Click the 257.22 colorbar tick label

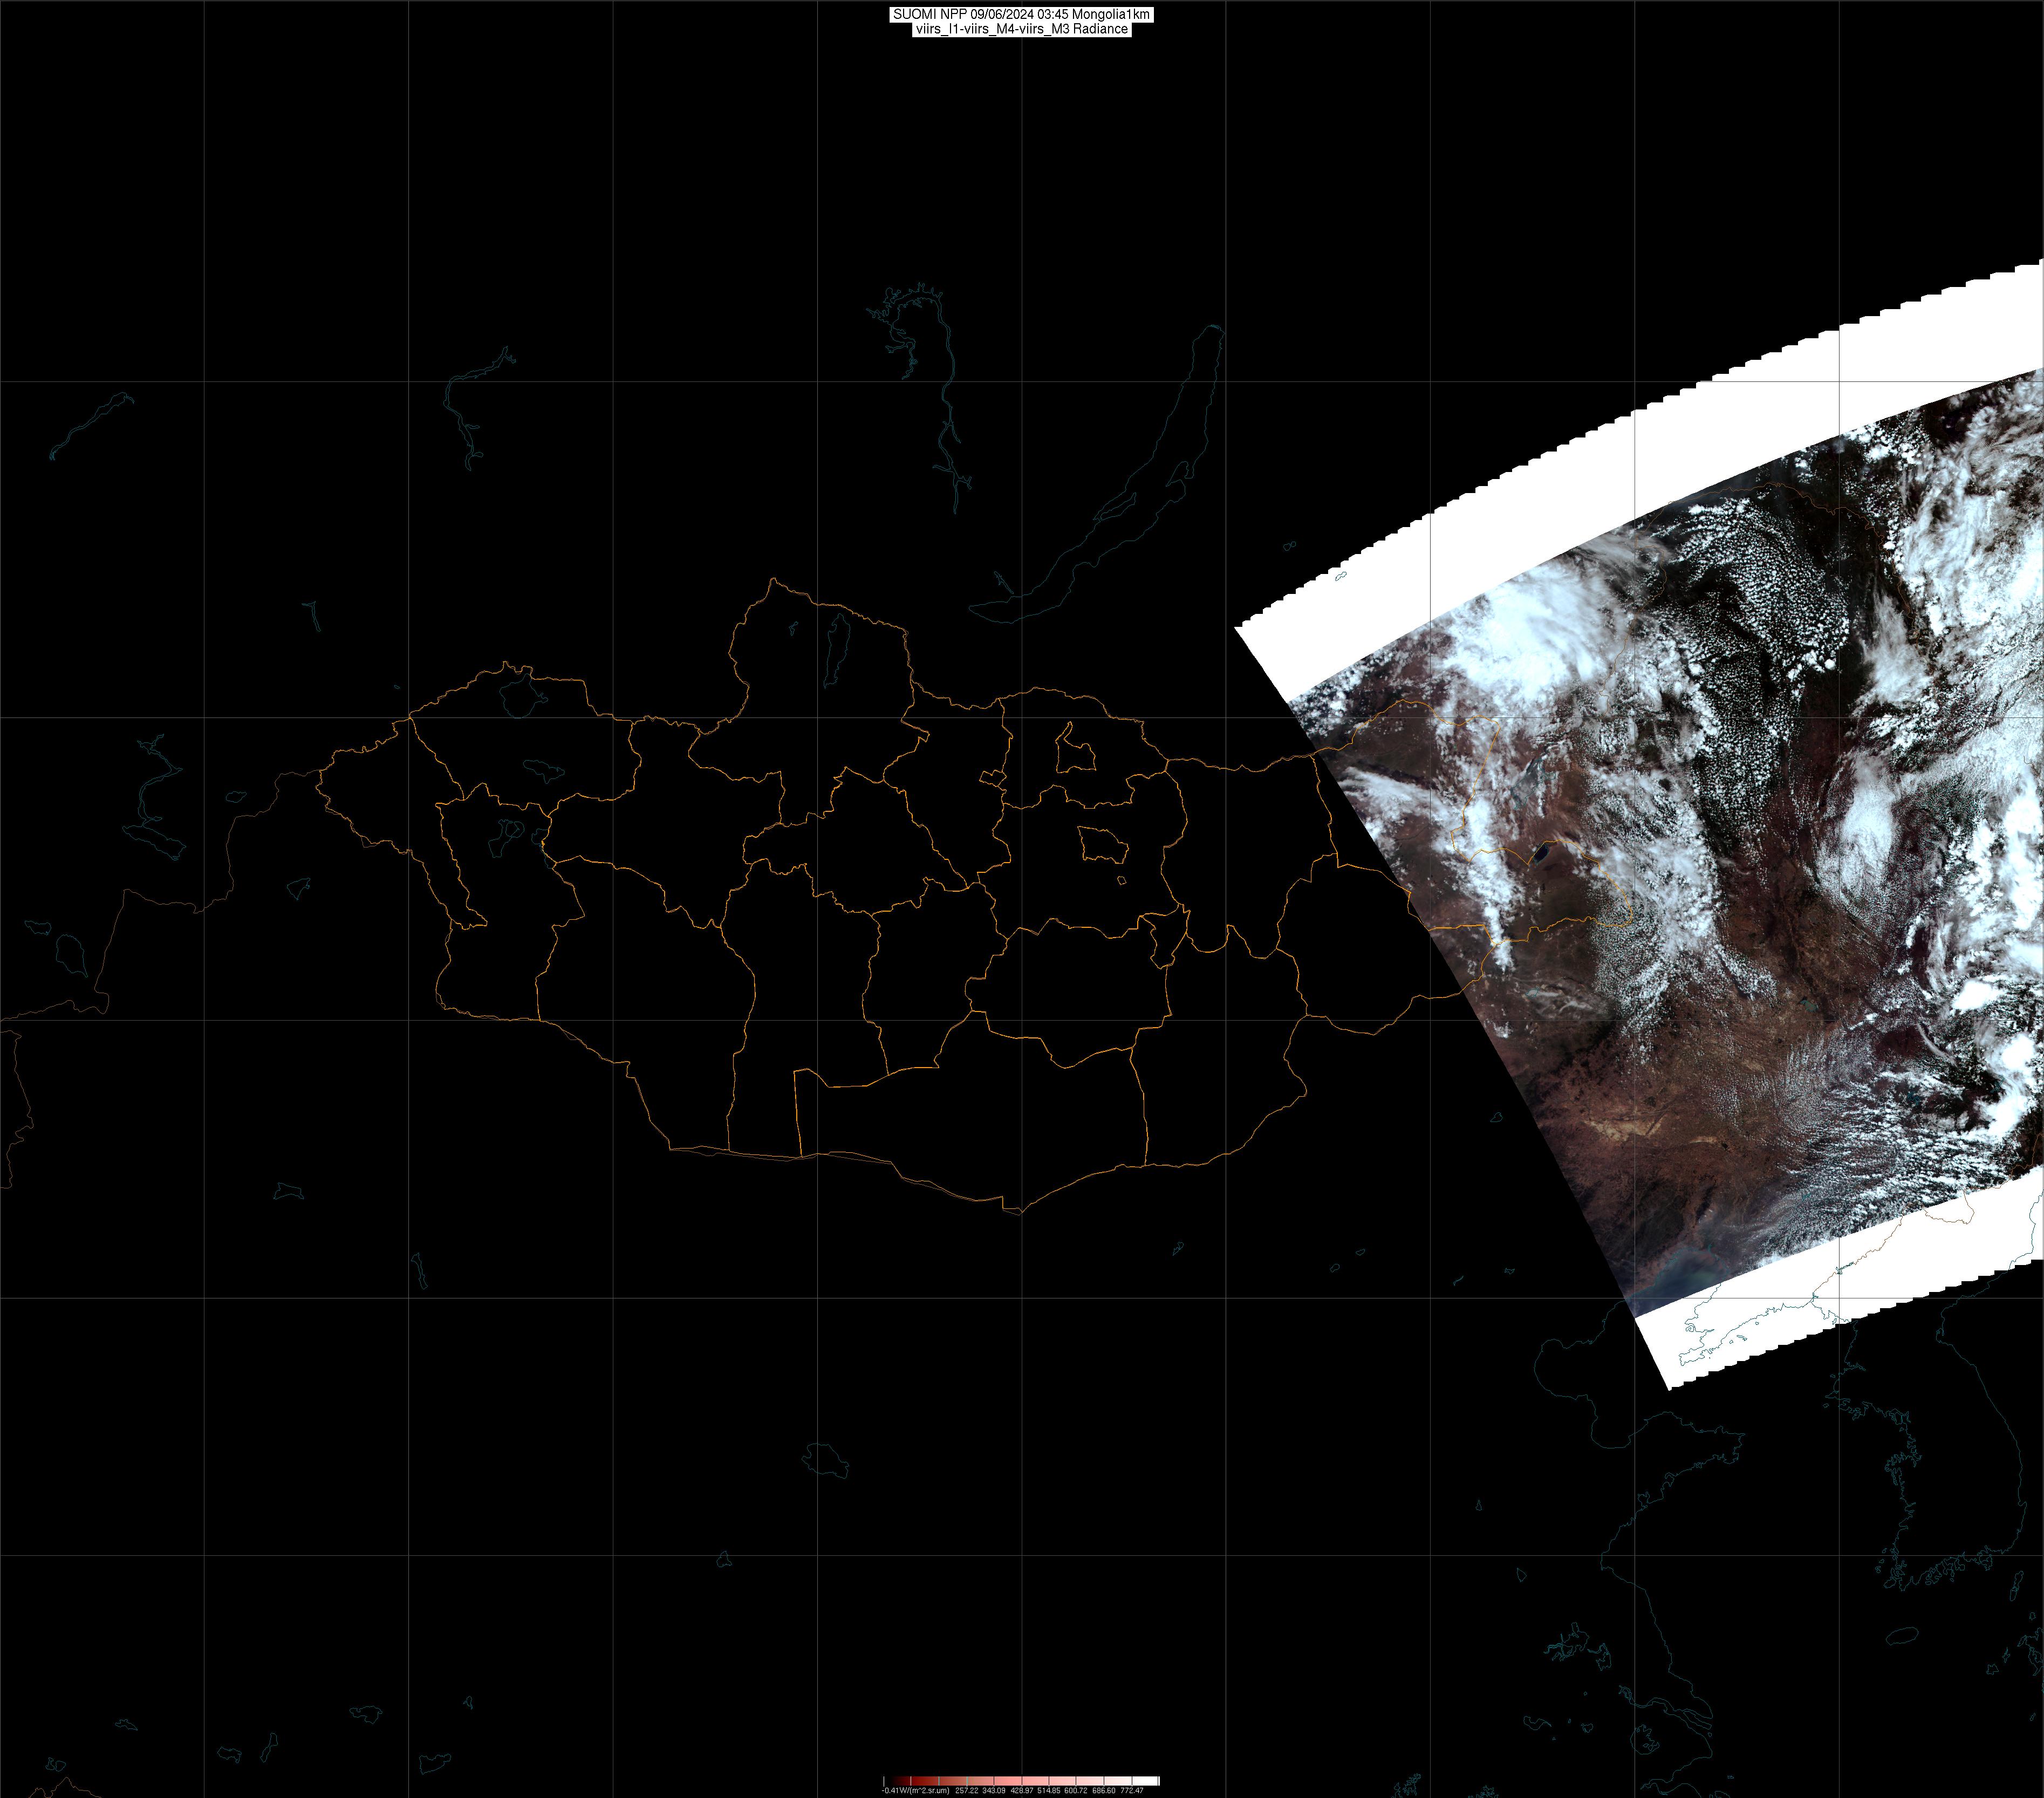966,1790
